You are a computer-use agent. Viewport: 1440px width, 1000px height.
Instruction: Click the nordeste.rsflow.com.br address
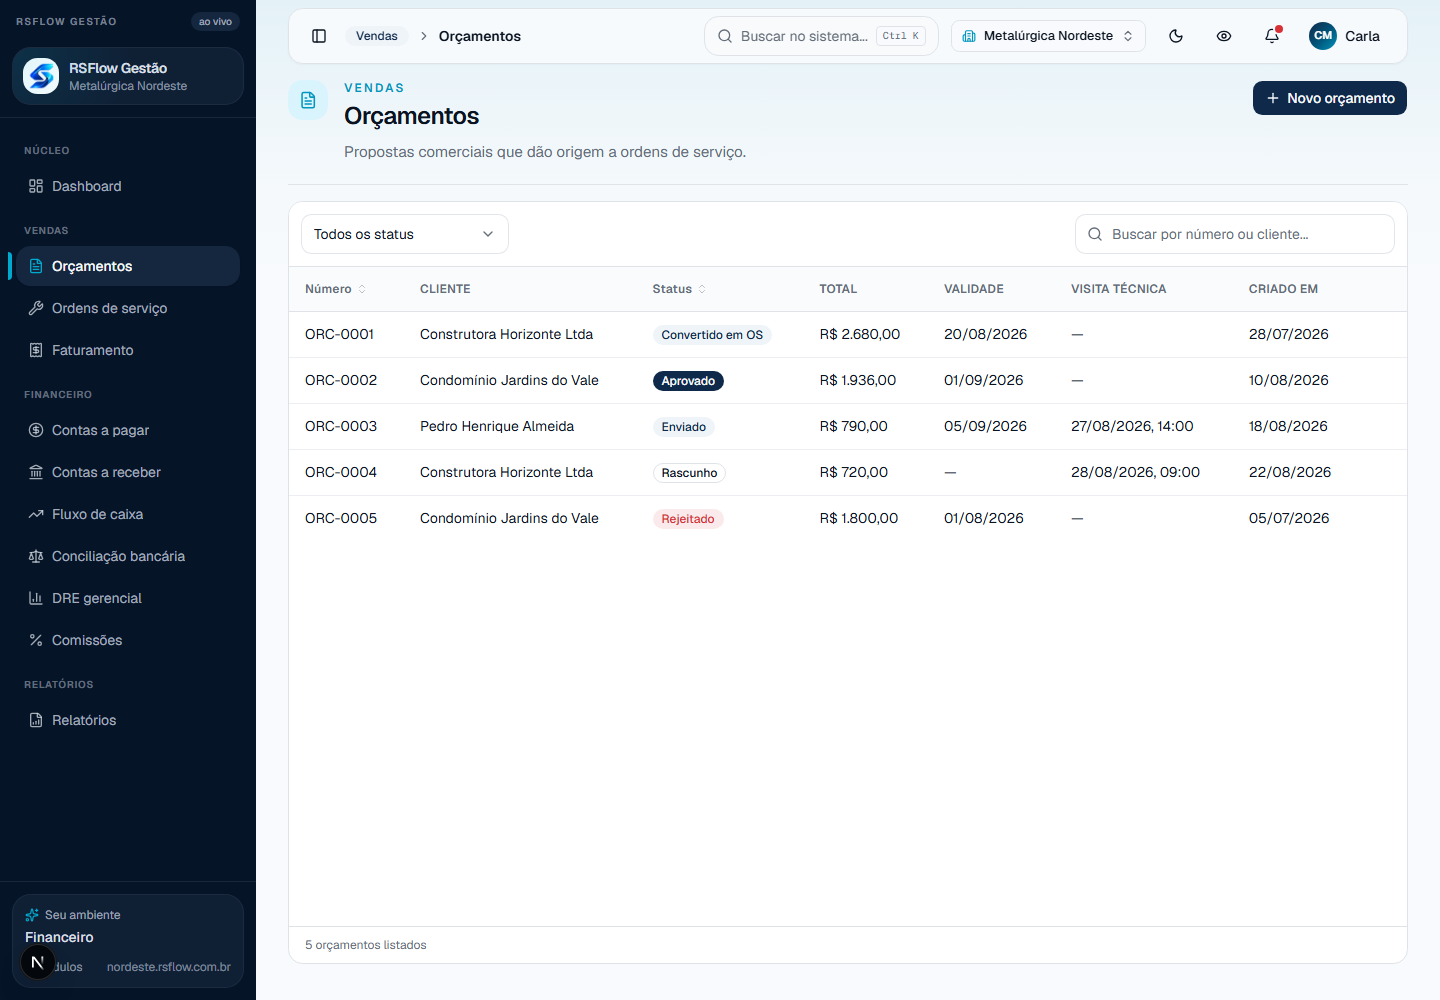pyautogui.click(x=169, y=967)
